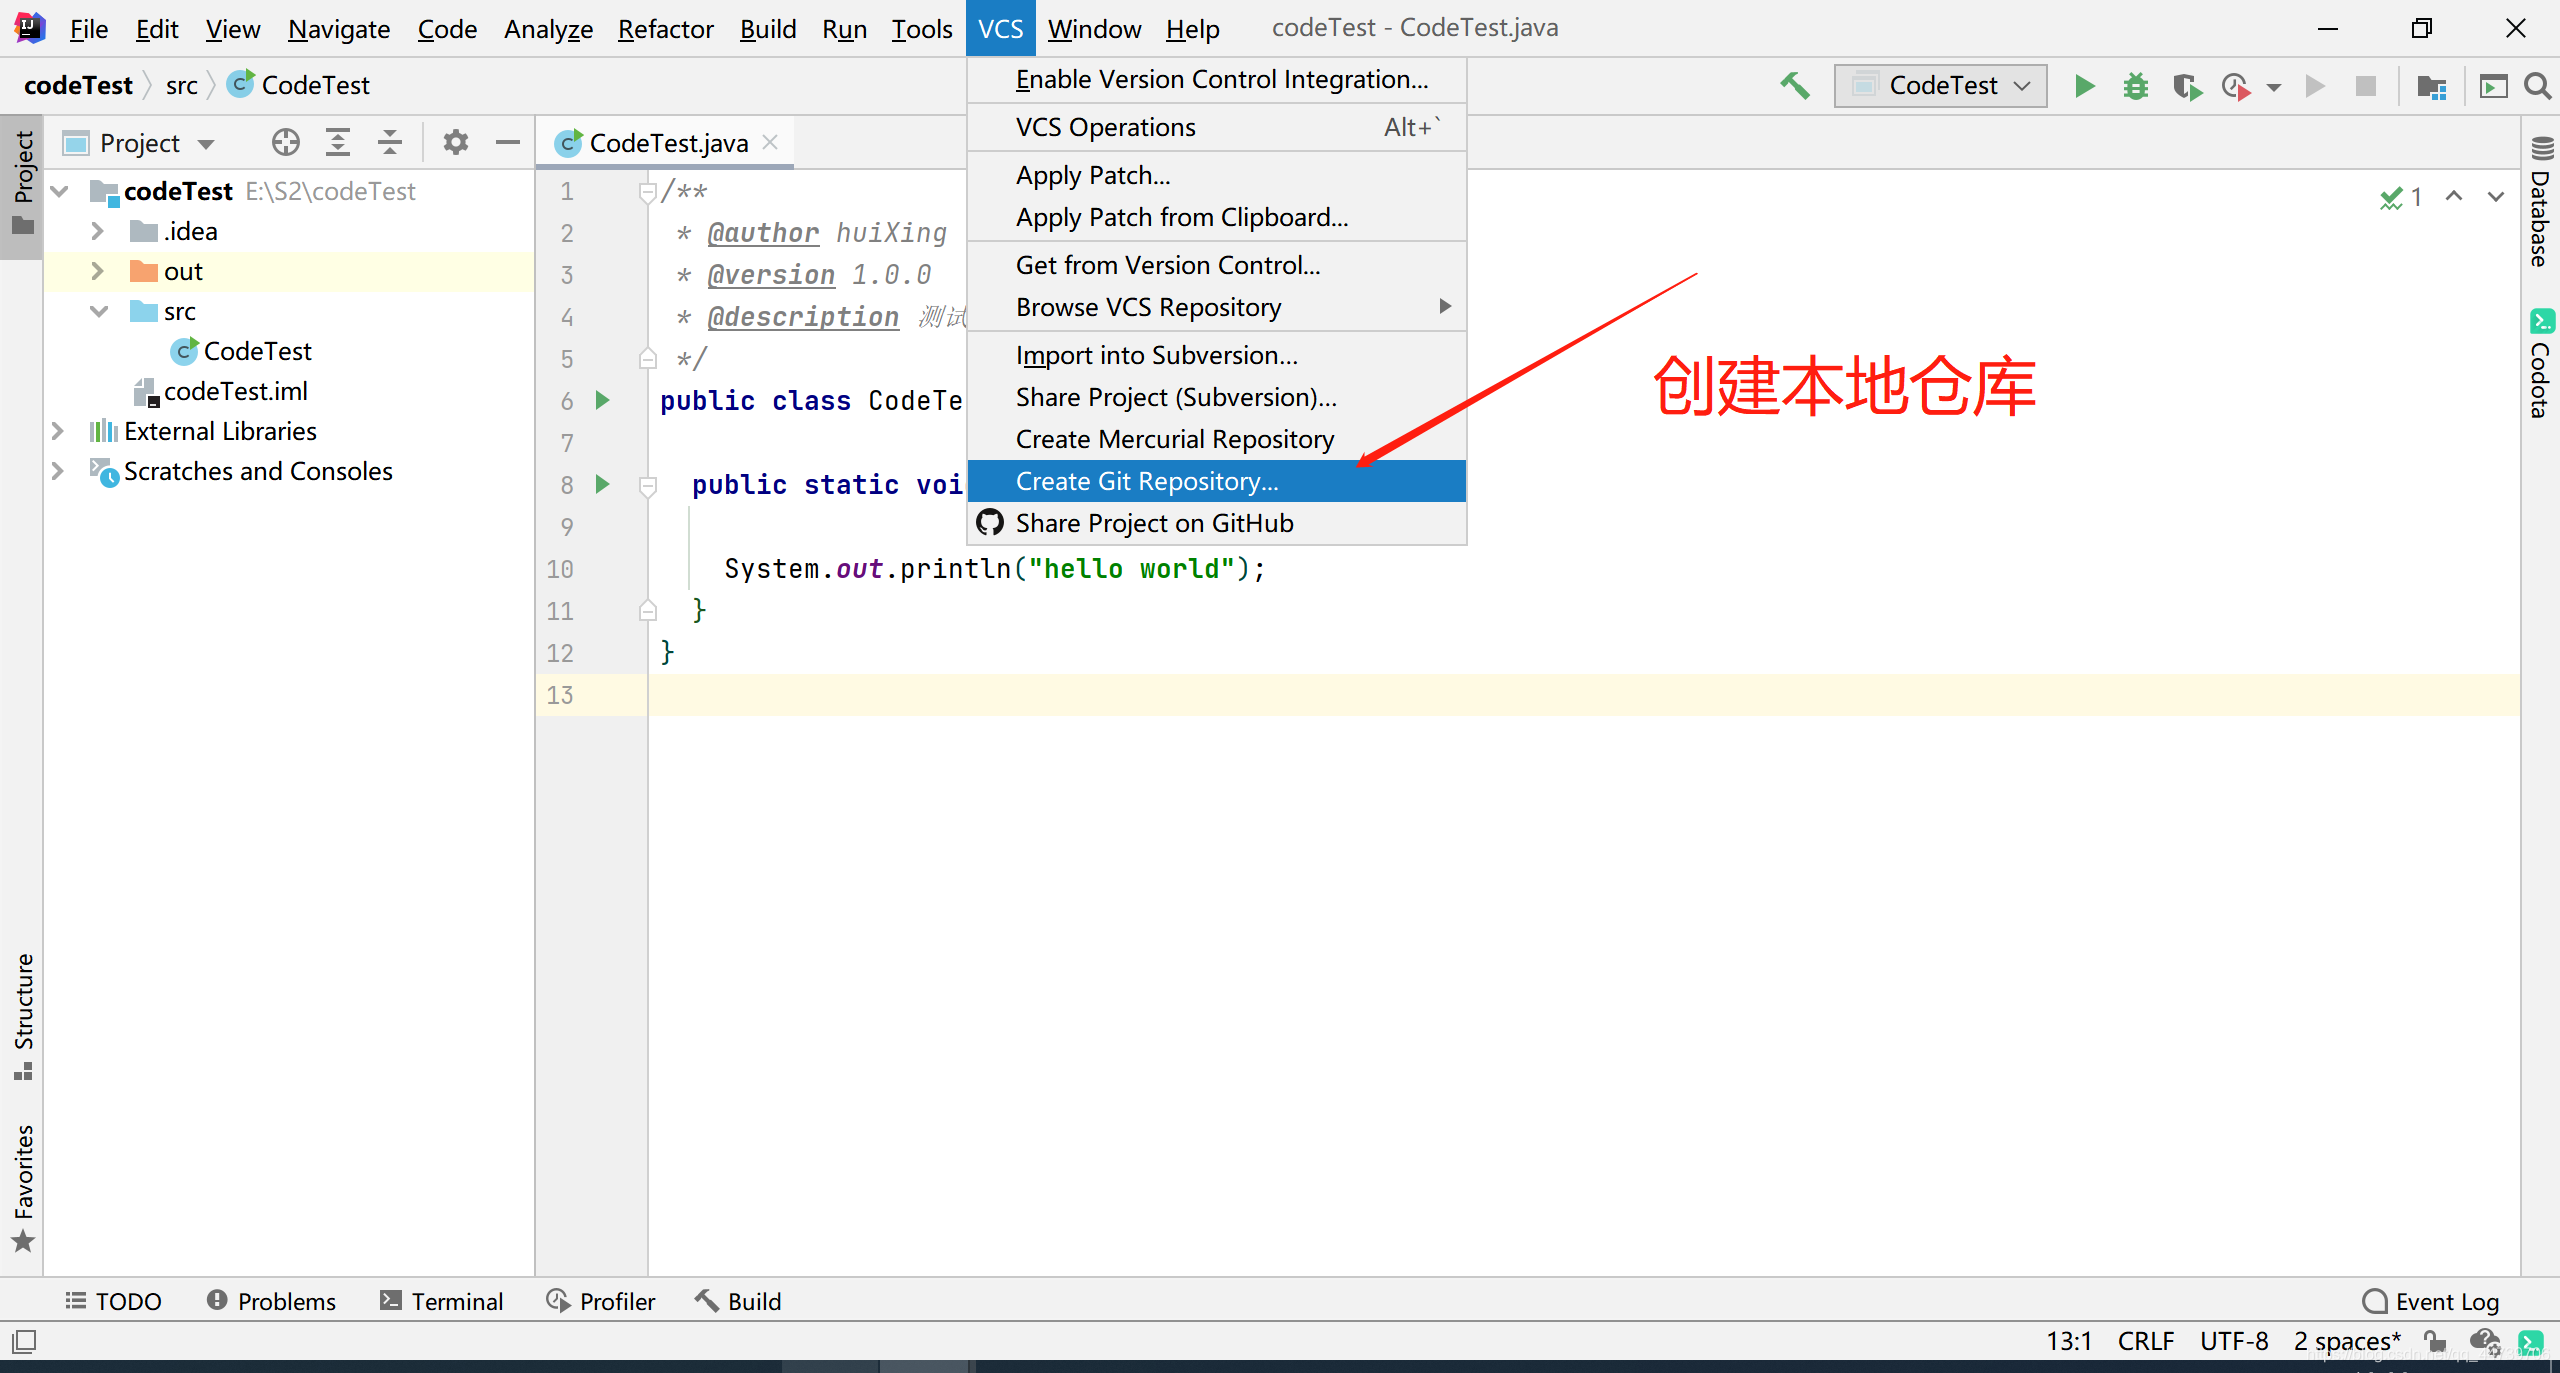The image size is (2560, 1373).
Task: Open Search Everywhere magnifier icon
Action: click(x=2538, y=86)
